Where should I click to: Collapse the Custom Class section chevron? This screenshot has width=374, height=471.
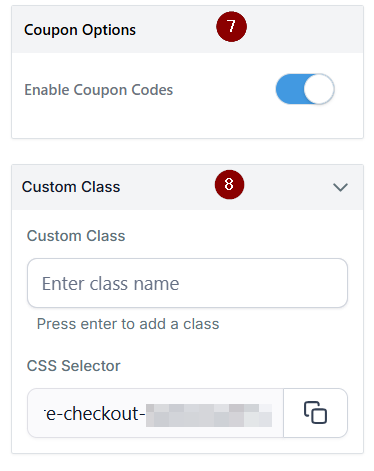click(x=340, y=187)
